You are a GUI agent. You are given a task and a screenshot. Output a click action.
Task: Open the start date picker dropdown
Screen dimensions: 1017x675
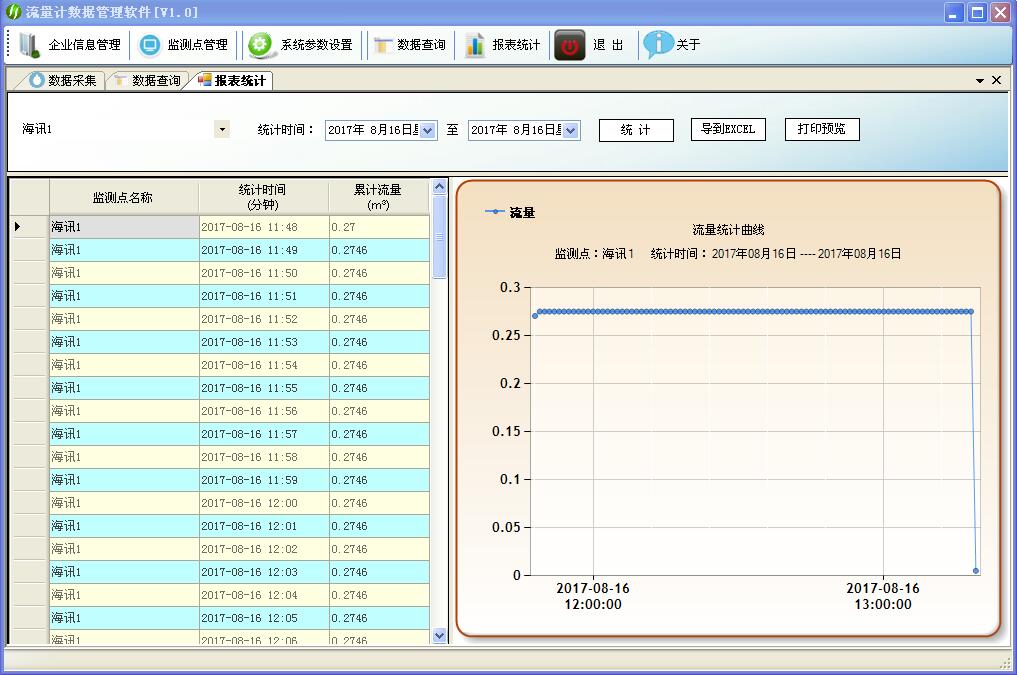428,130
